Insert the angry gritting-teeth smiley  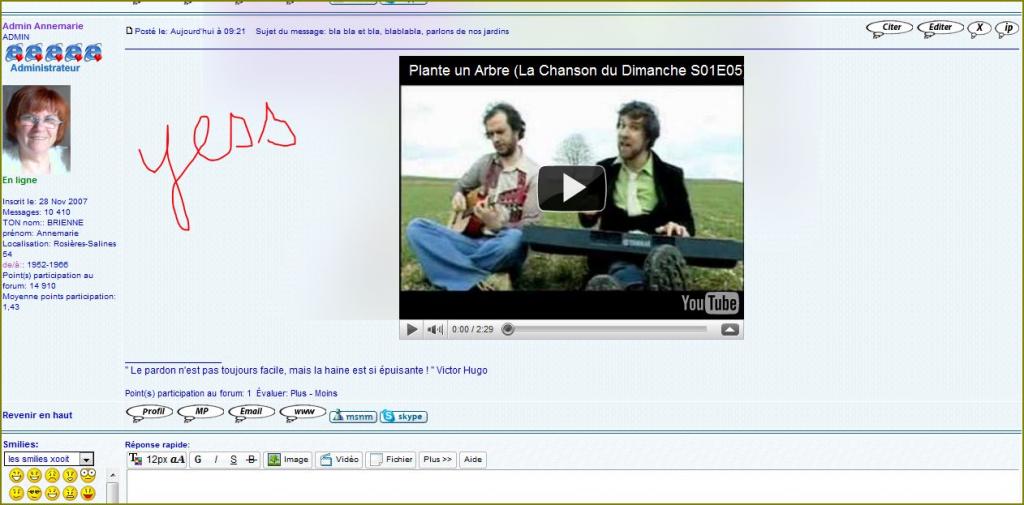70,493
